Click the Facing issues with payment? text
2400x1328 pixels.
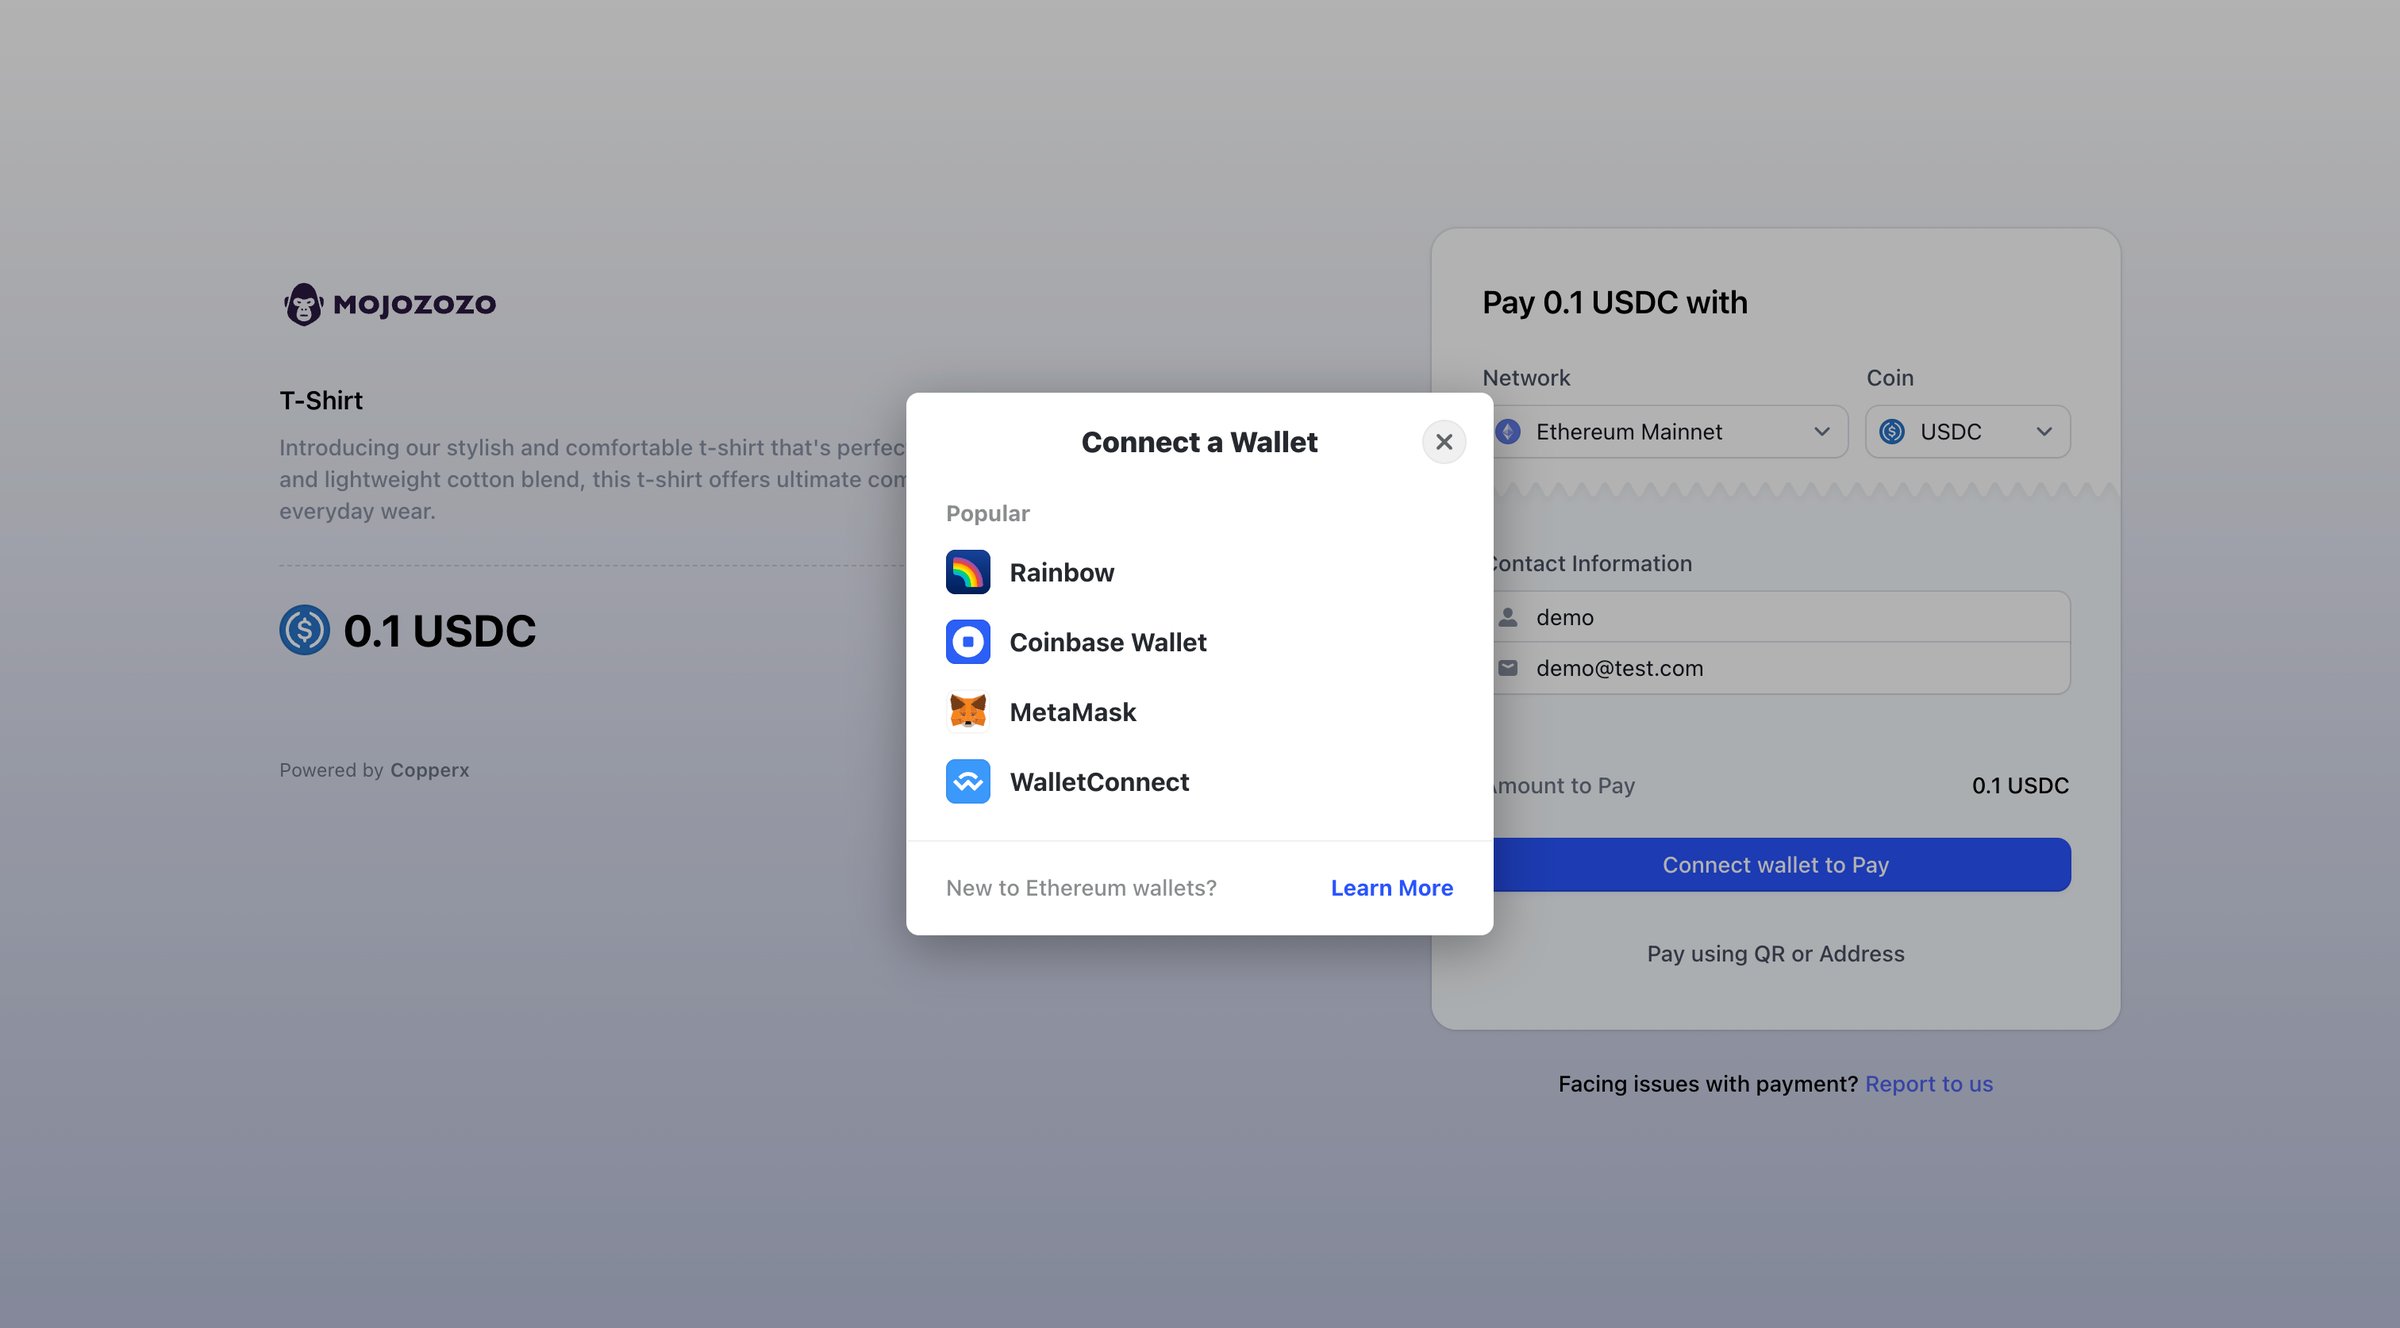(x=1708, y=1084)
